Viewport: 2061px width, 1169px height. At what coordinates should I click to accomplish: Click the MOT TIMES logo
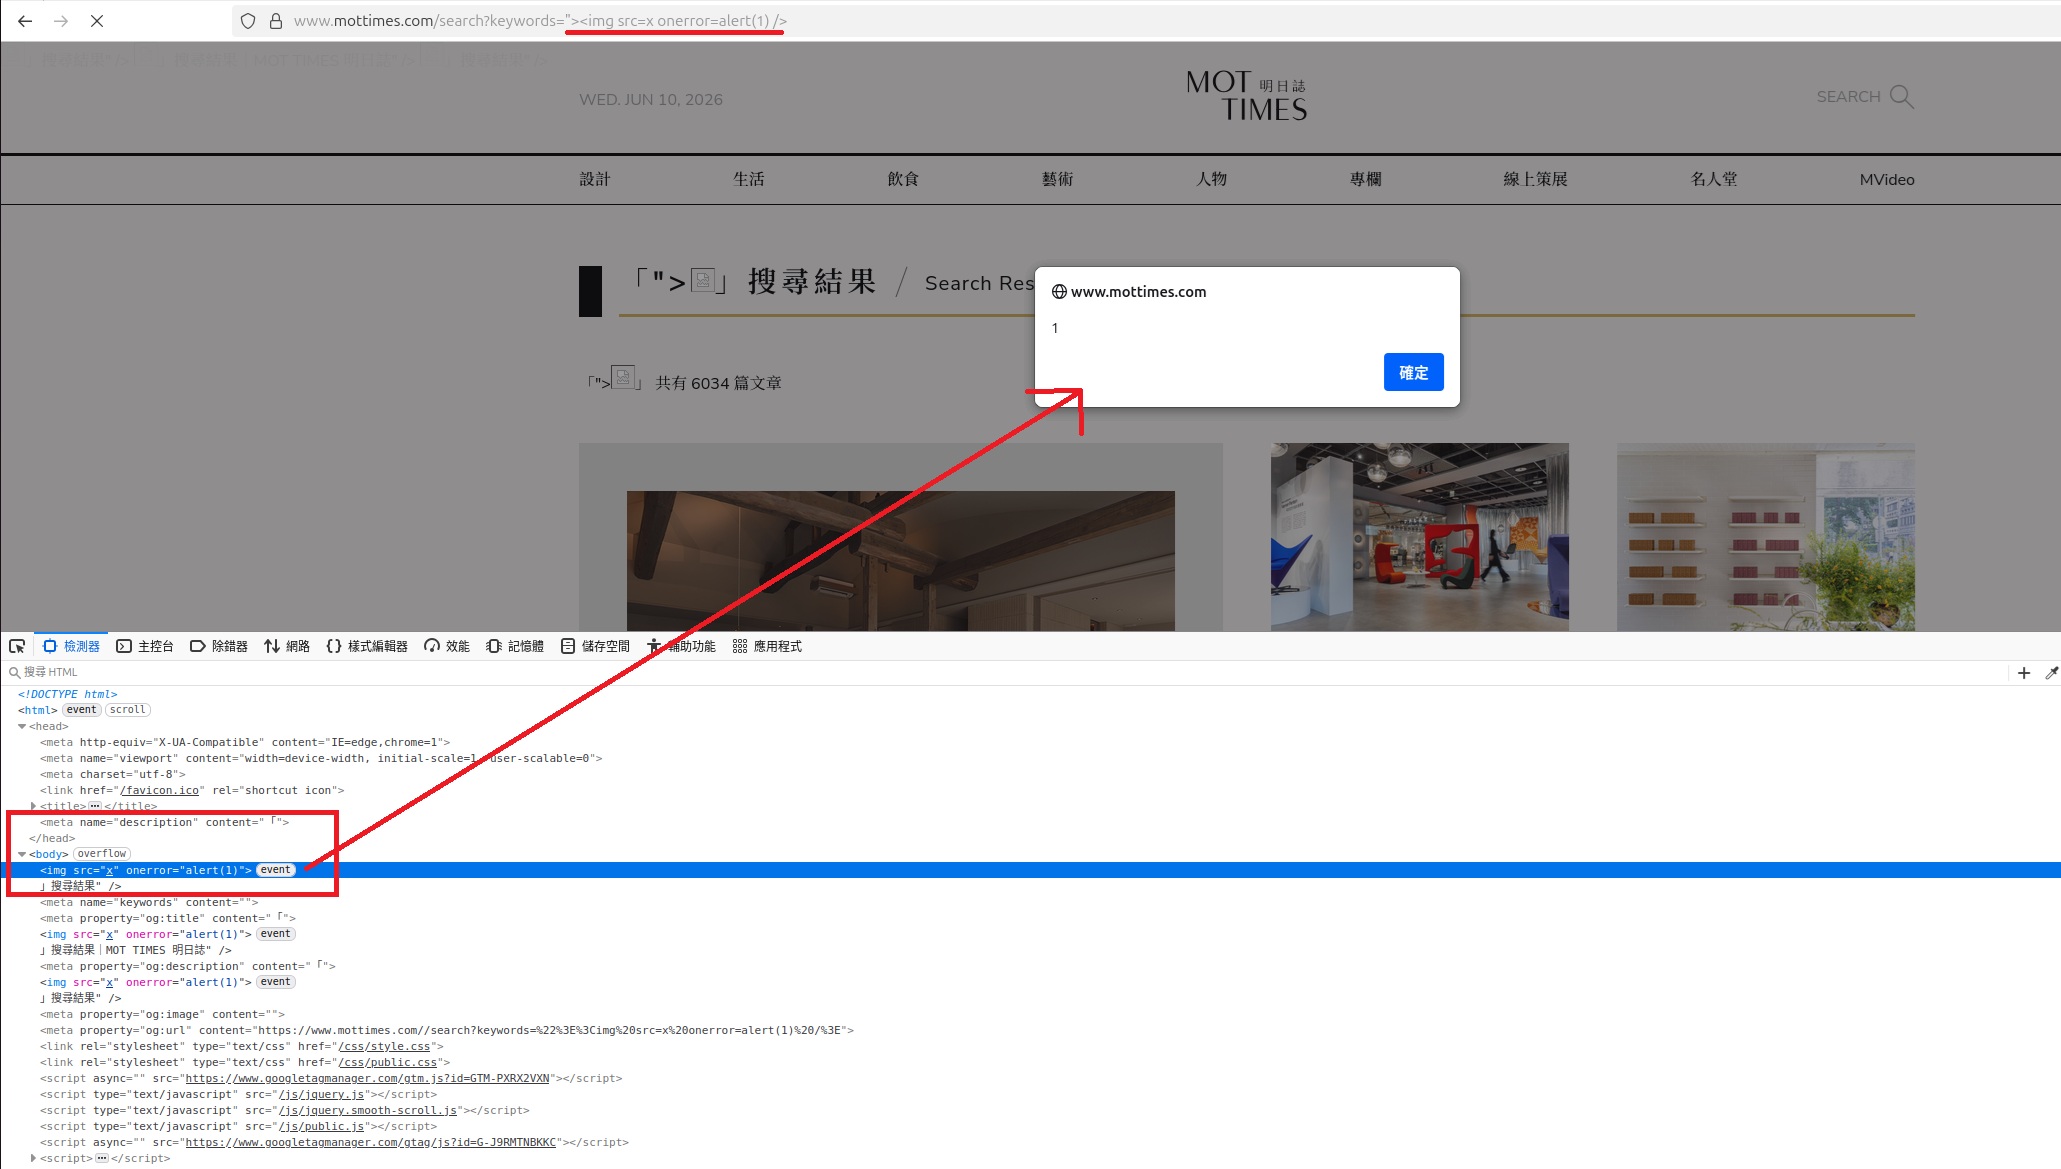coord(1247,96)
